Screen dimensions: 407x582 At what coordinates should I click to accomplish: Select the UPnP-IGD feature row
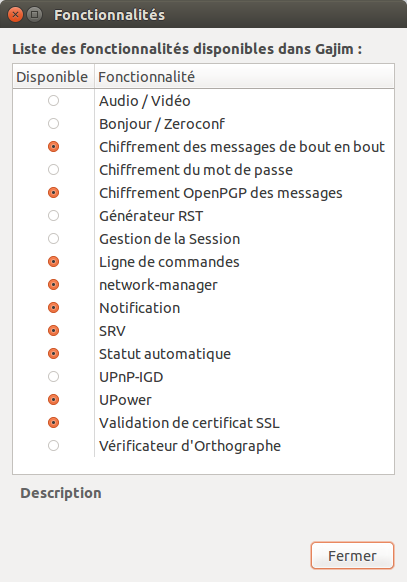coord(203,377)
